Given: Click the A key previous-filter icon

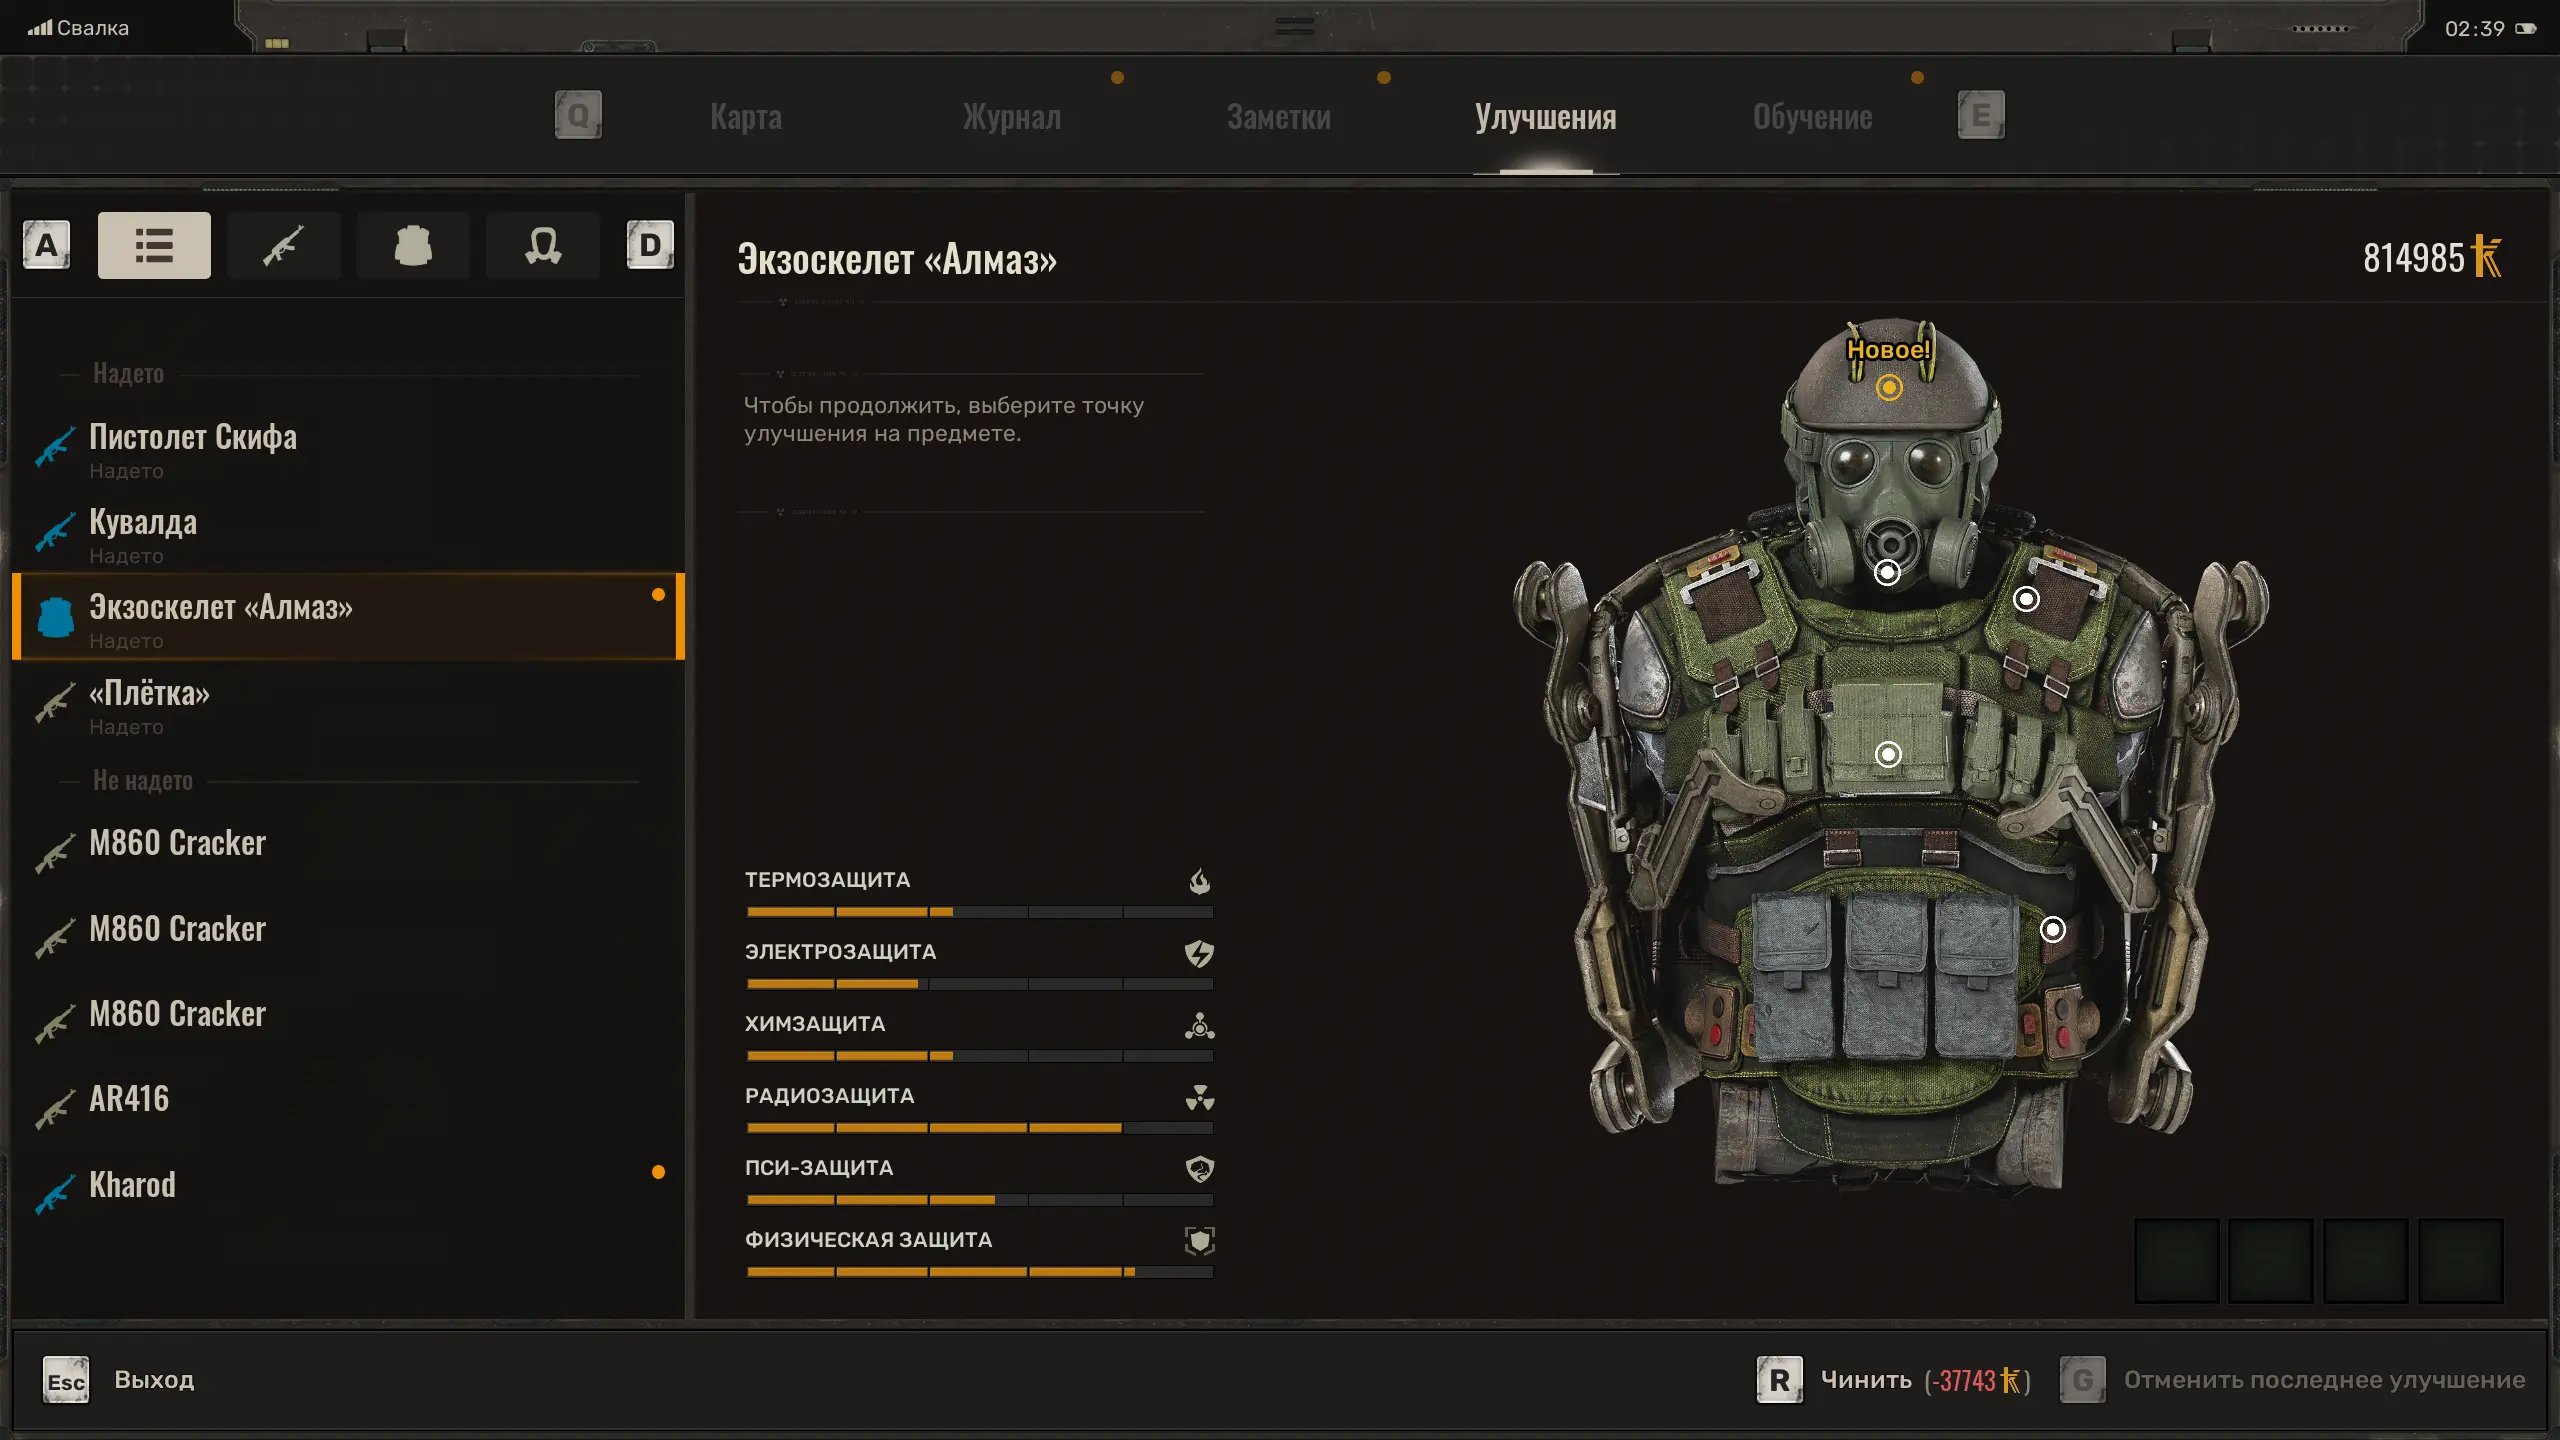Looking at the screenshot, I should tap(46, 245).
